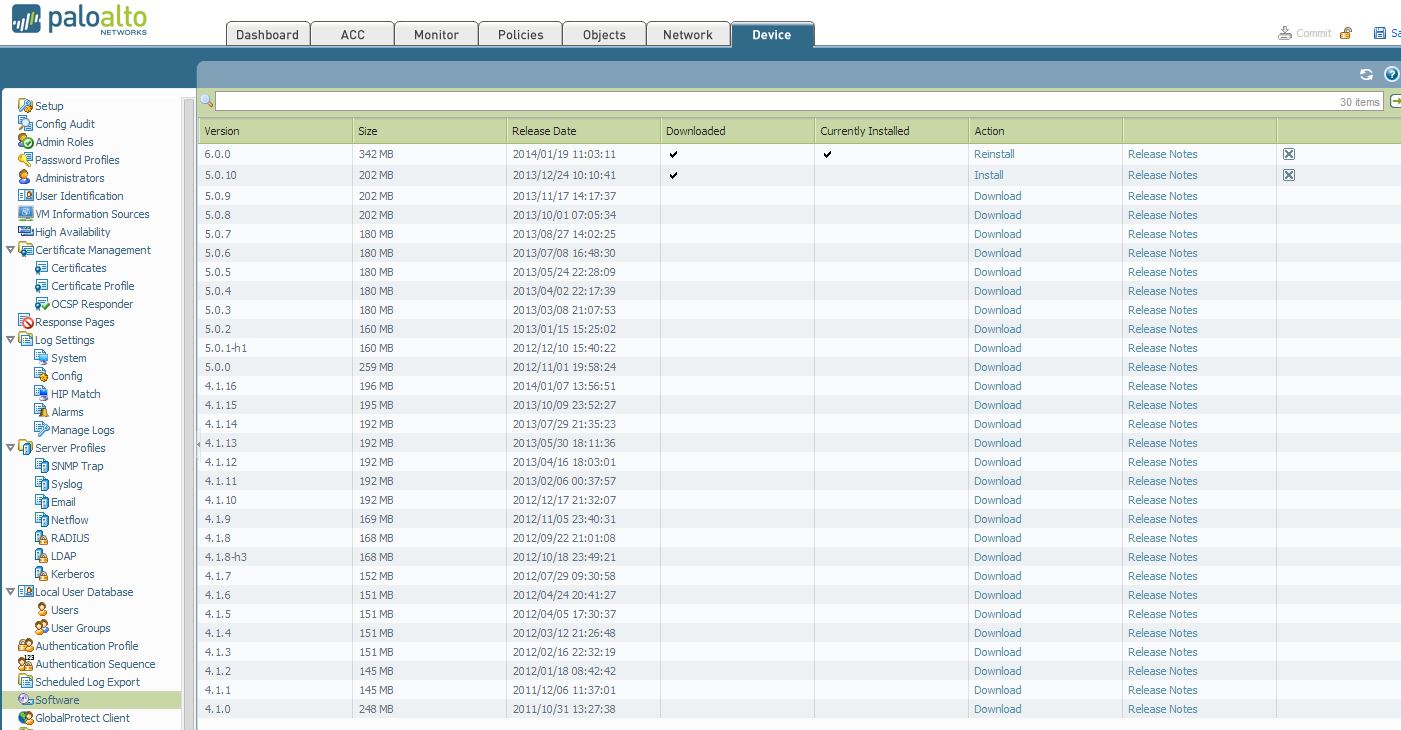Select Alarms under Log Settings
The image size is (1401, 730).
68,412
